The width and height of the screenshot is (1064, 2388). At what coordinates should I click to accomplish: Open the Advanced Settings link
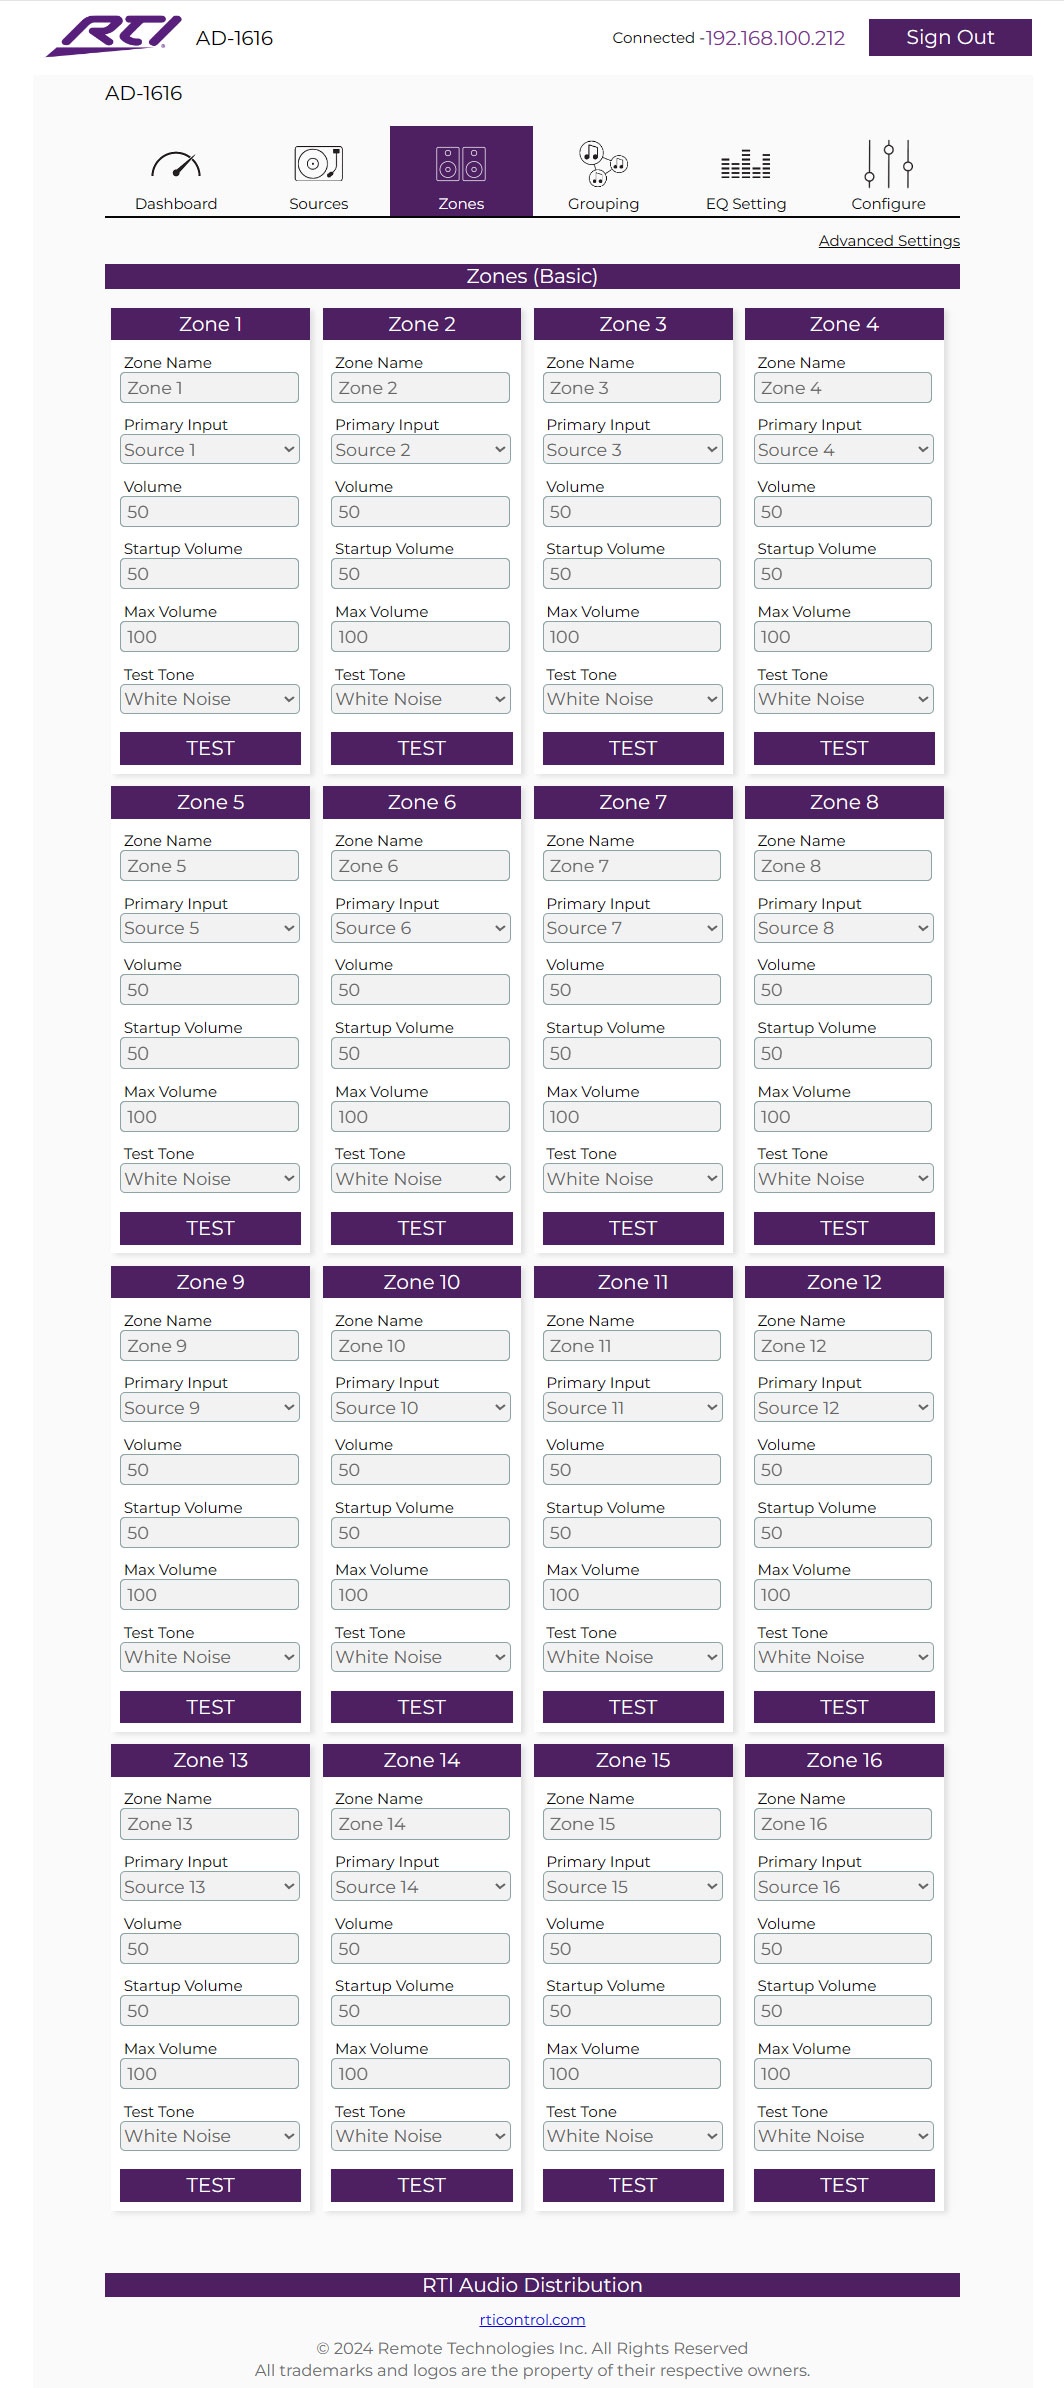(x=889, y=241)
